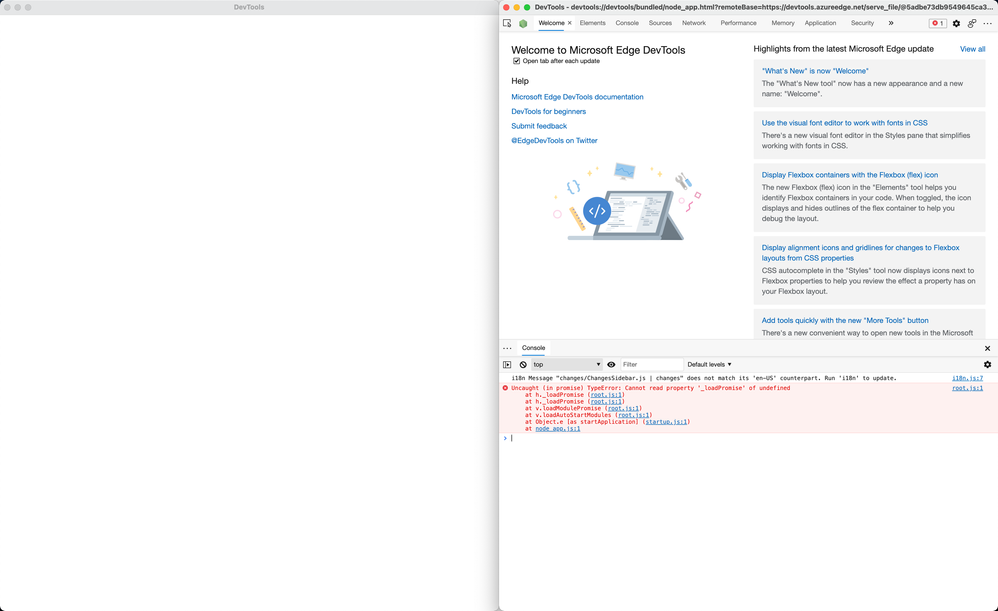Open the drawer three-dot more tools menu
The image size is (998, 611).
pyautogui.click(x=507, y=348)
